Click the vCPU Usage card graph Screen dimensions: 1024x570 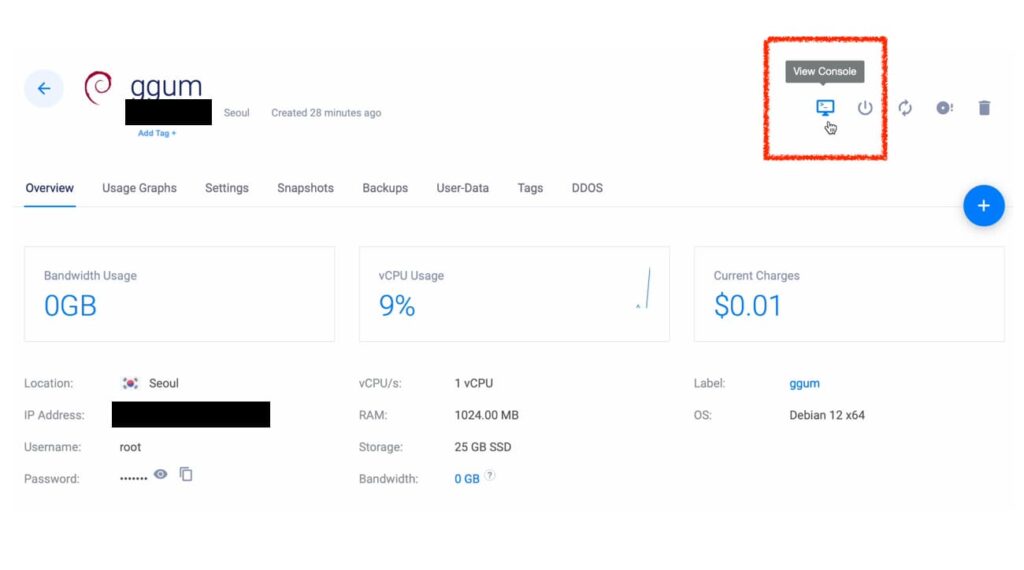click(x=643, y=290)
